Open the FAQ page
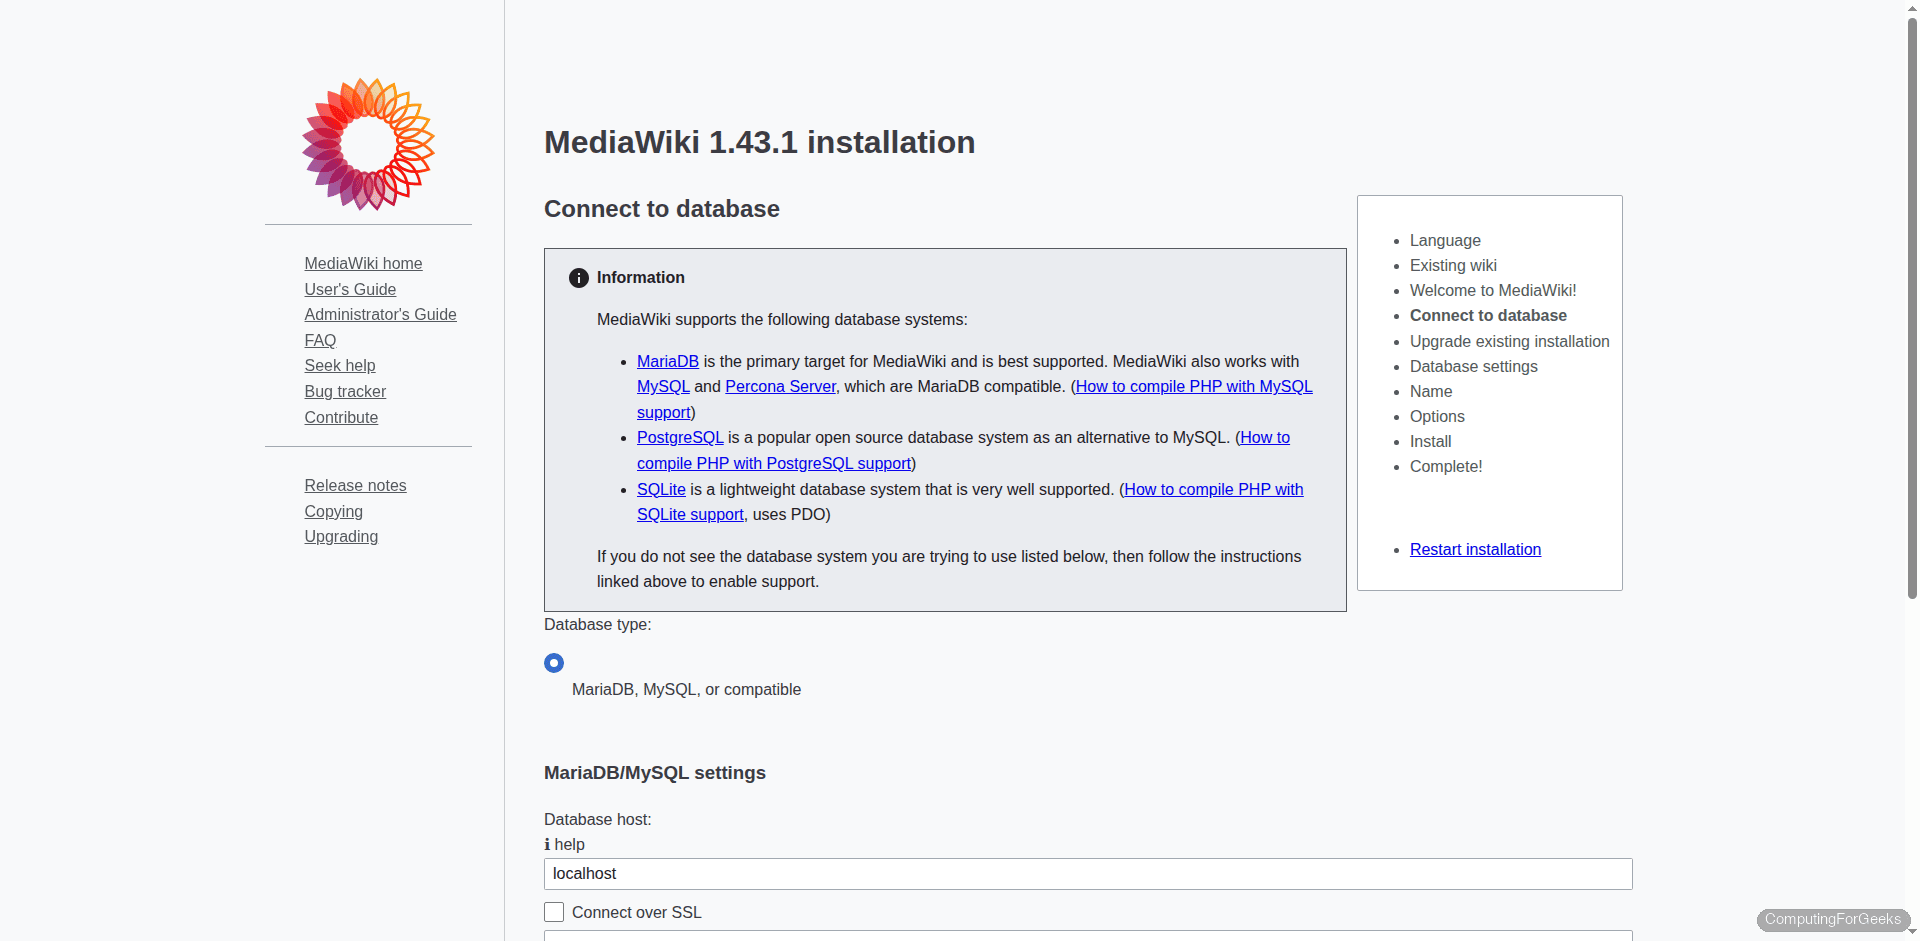Screen dimensions: 1920x941 [320, 340]
